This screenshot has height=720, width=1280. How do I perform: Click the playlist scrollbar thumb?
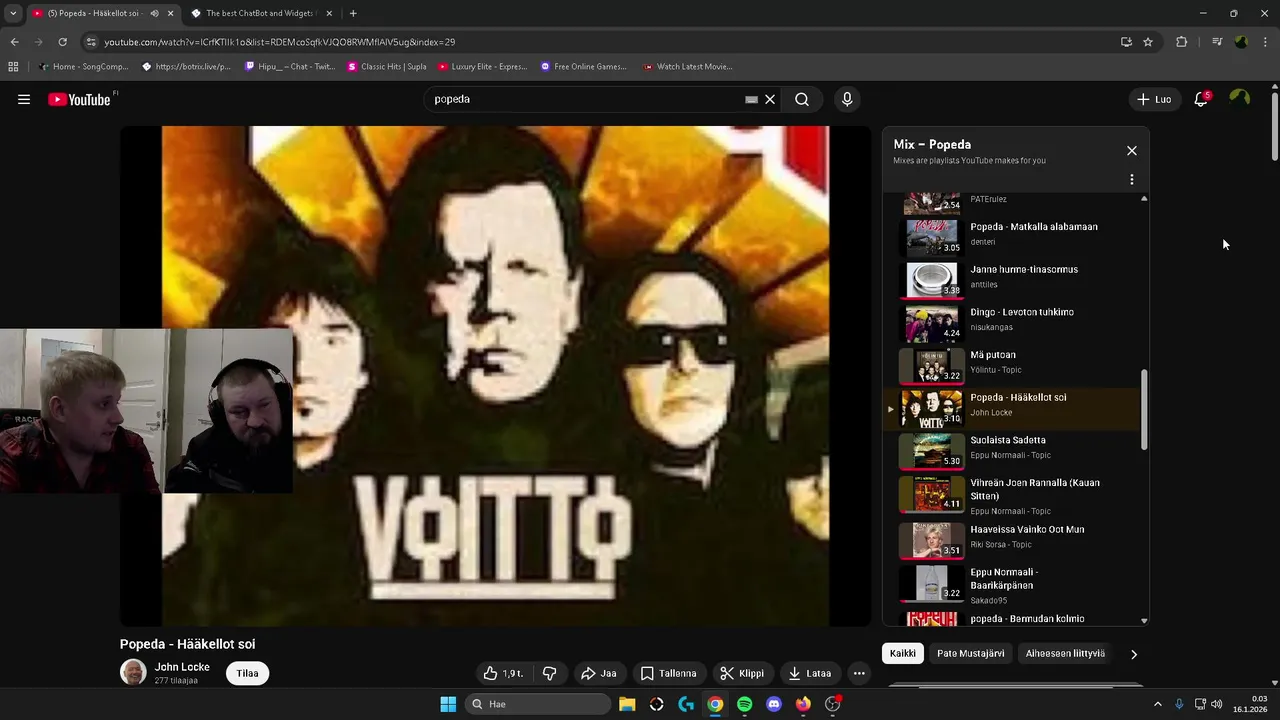pos(1144,409)
